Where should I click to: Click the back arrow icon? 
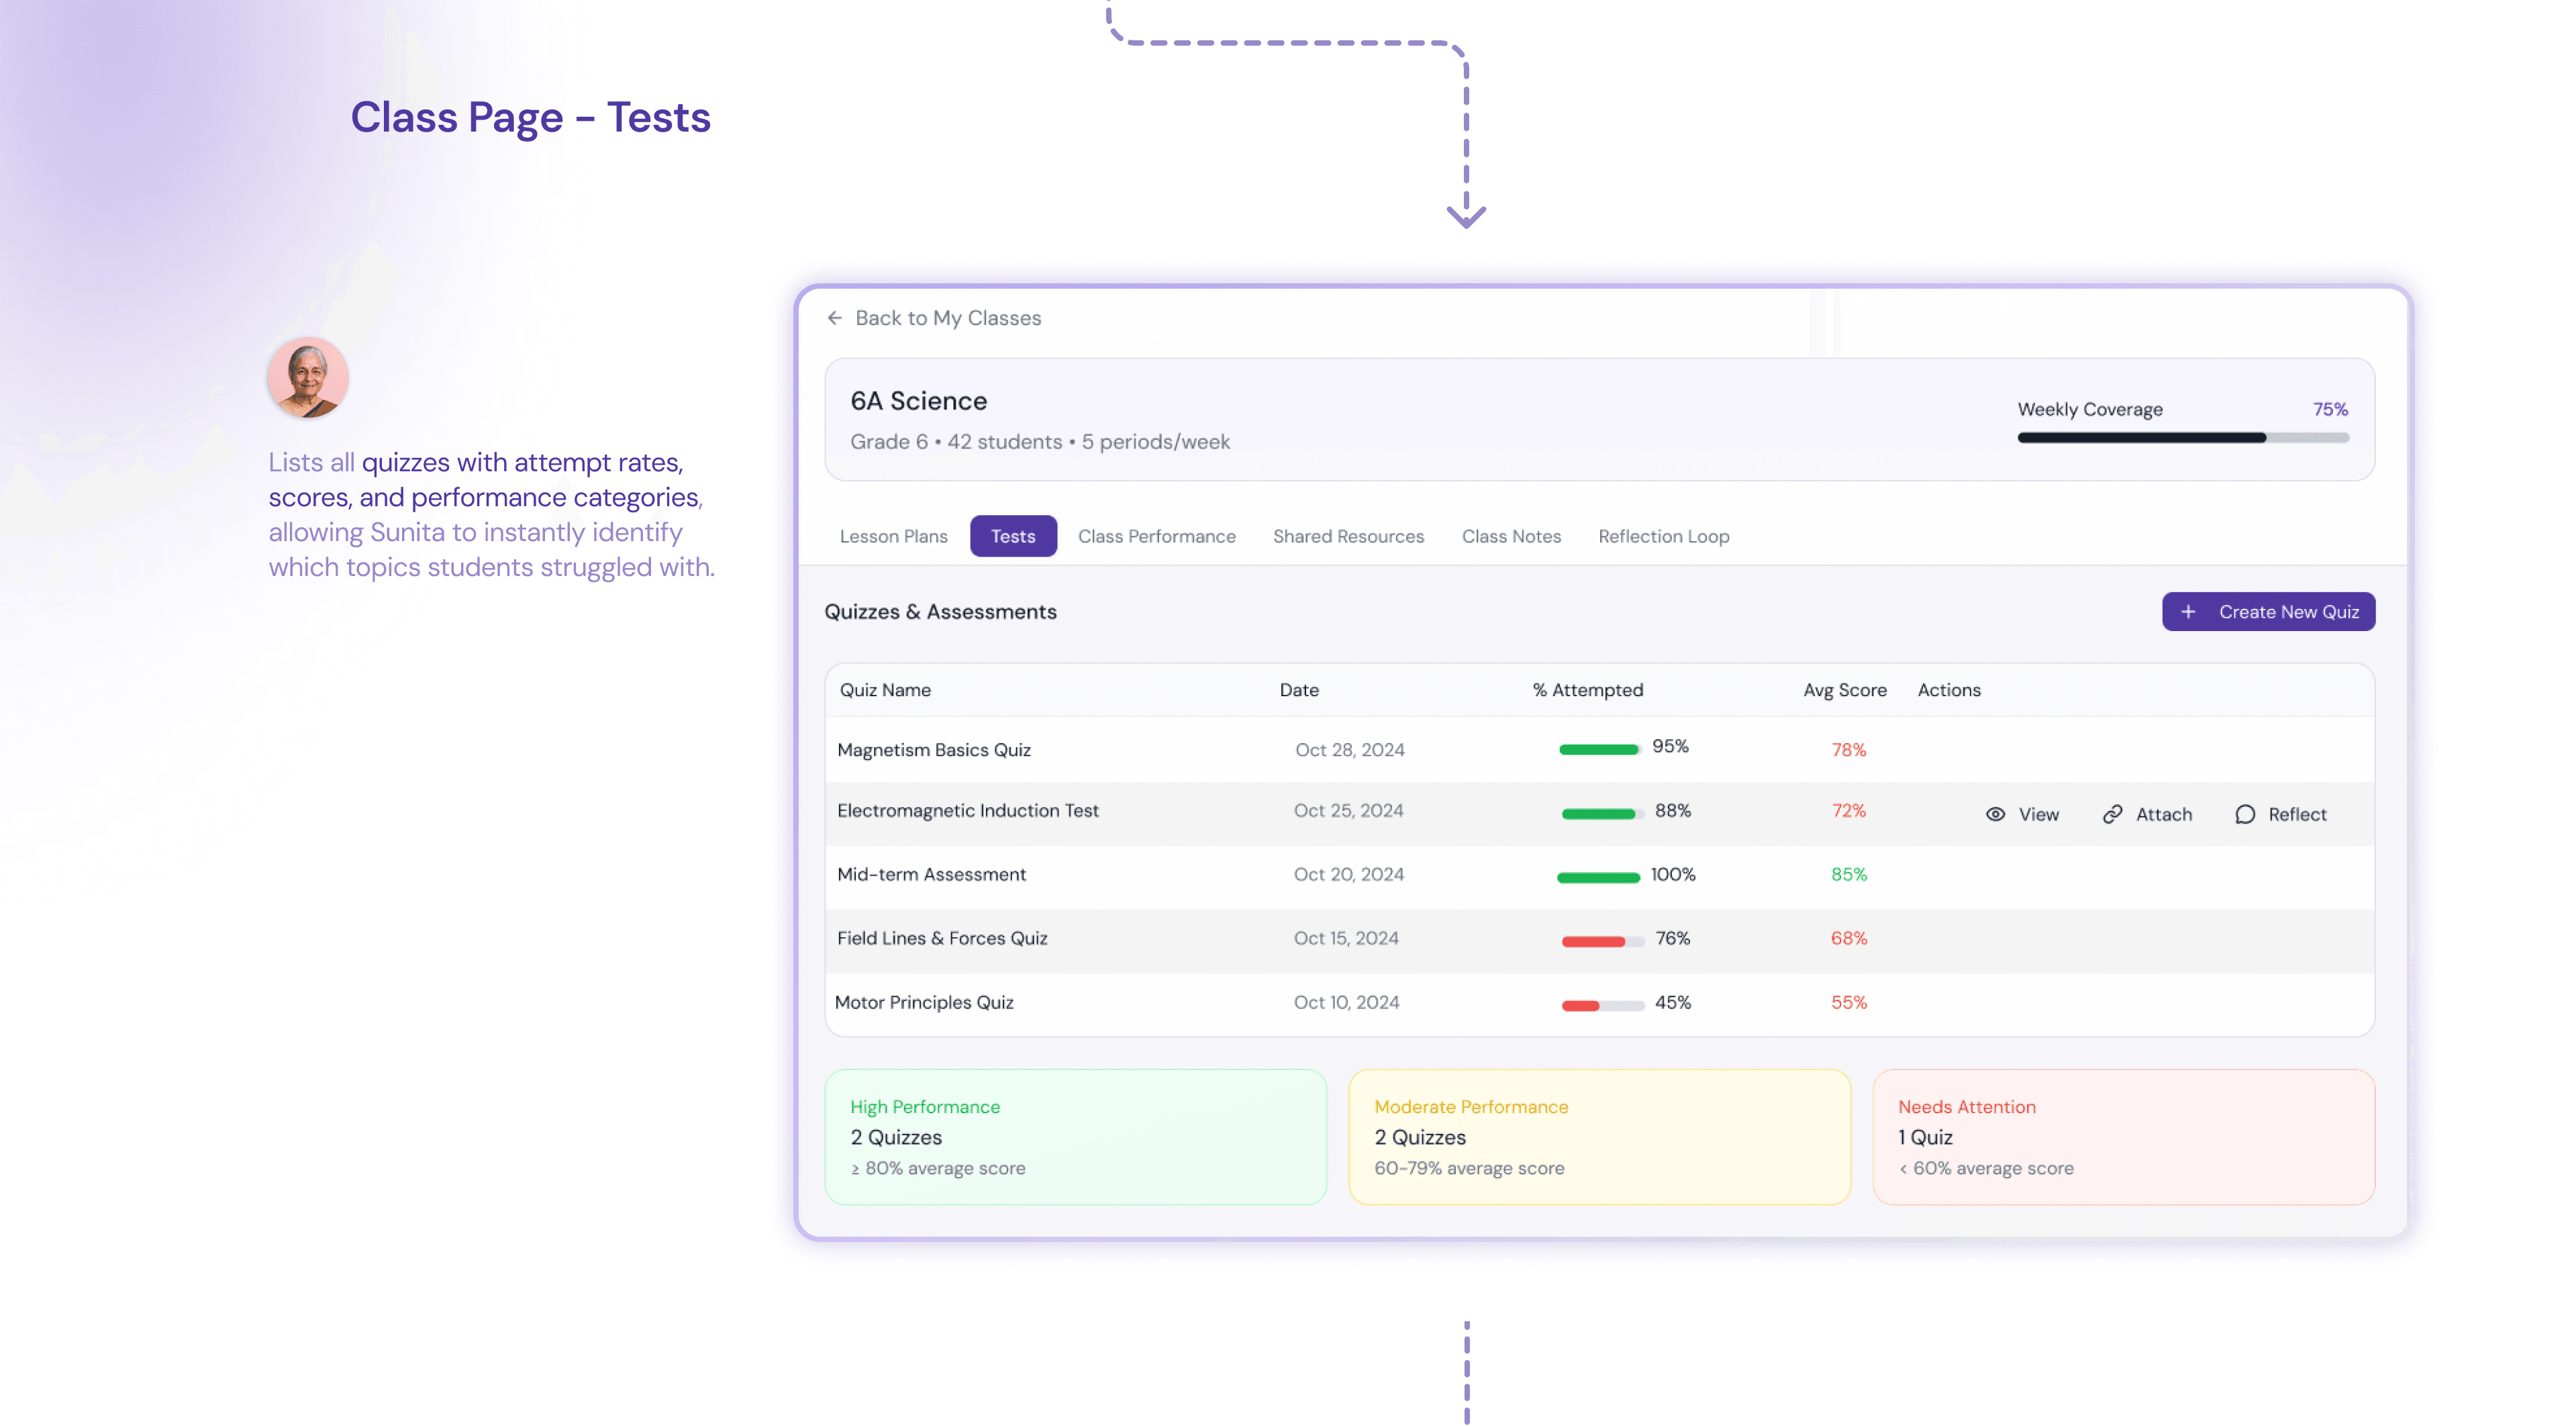834,318
